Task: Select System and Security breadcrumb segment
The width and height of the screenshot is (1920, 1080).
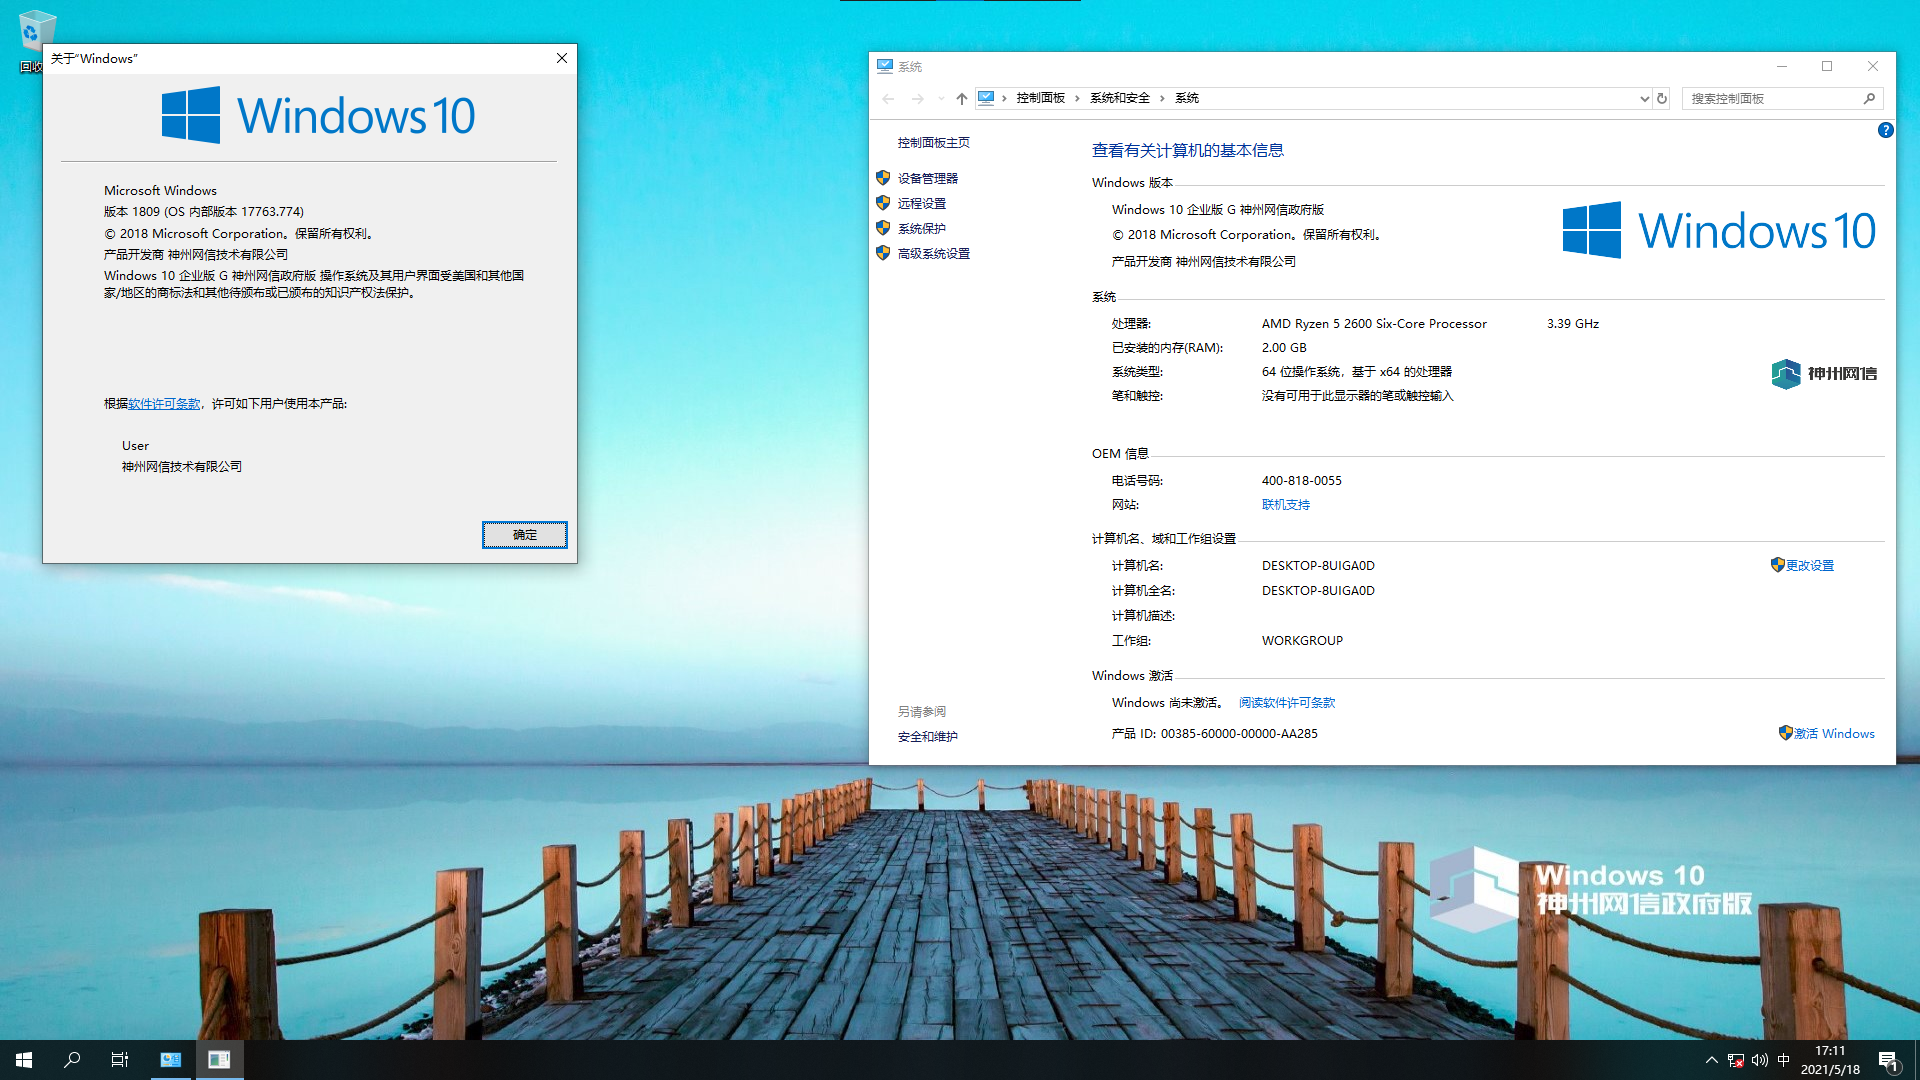Action: click(x=1119, y=98)
